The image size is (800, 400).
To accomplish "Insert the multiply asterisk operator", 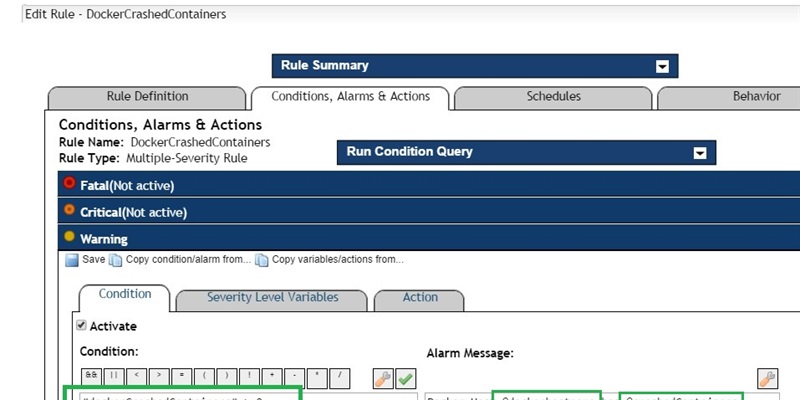I will [317, 377].
